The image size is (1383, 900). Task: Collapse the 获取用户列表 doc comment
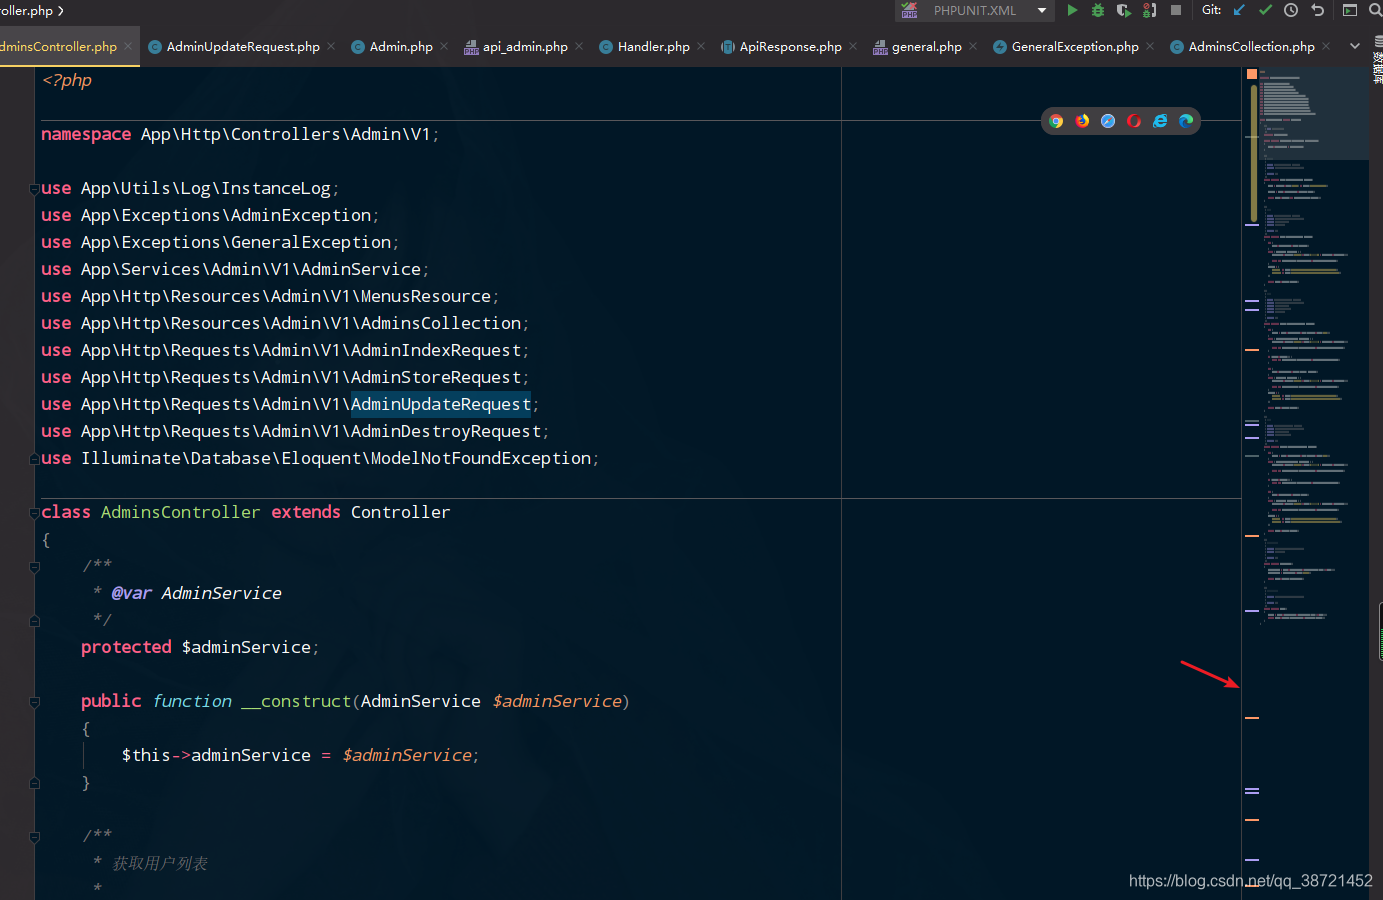point(34,837)
